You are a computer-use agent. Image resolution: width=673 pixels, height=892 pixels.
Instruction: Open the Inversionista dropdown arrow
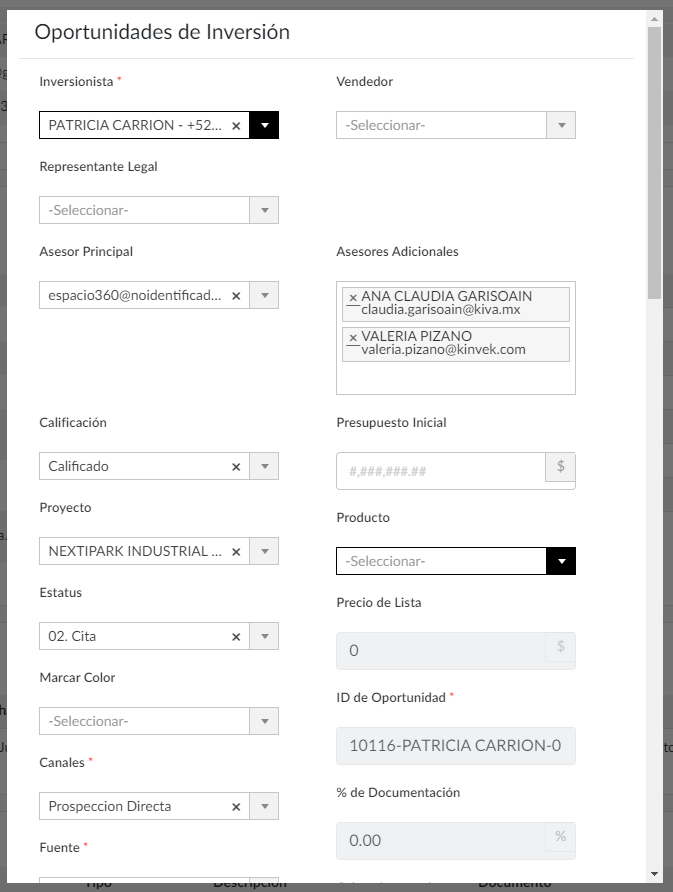265,125
